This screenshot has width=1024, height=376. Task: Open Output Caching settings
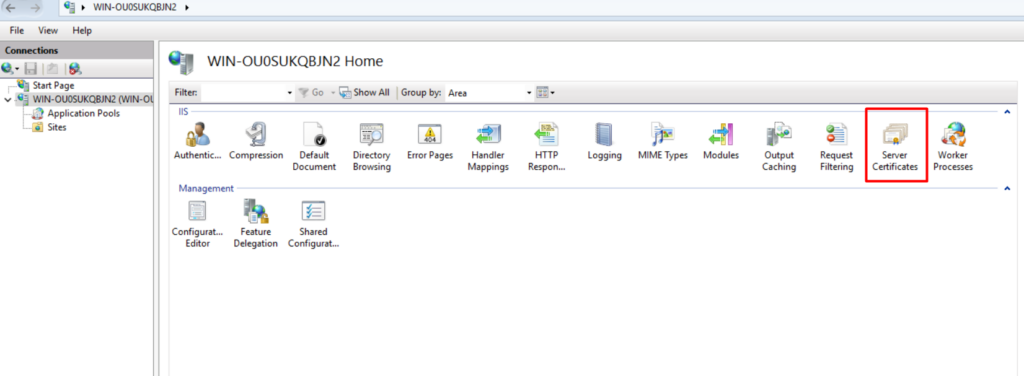(779, 148)
